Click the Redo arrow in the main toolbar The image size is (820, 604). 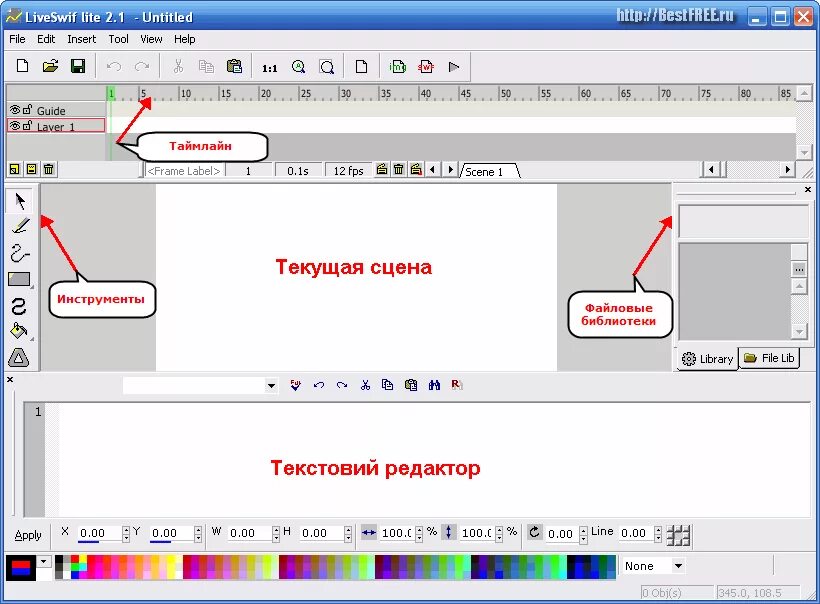(142, 66)
